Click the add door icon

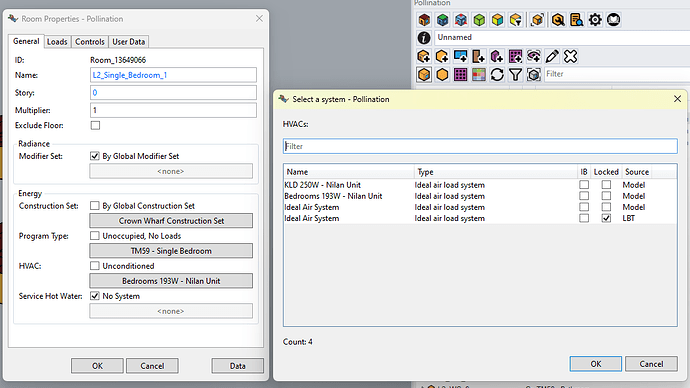point(479,56)
